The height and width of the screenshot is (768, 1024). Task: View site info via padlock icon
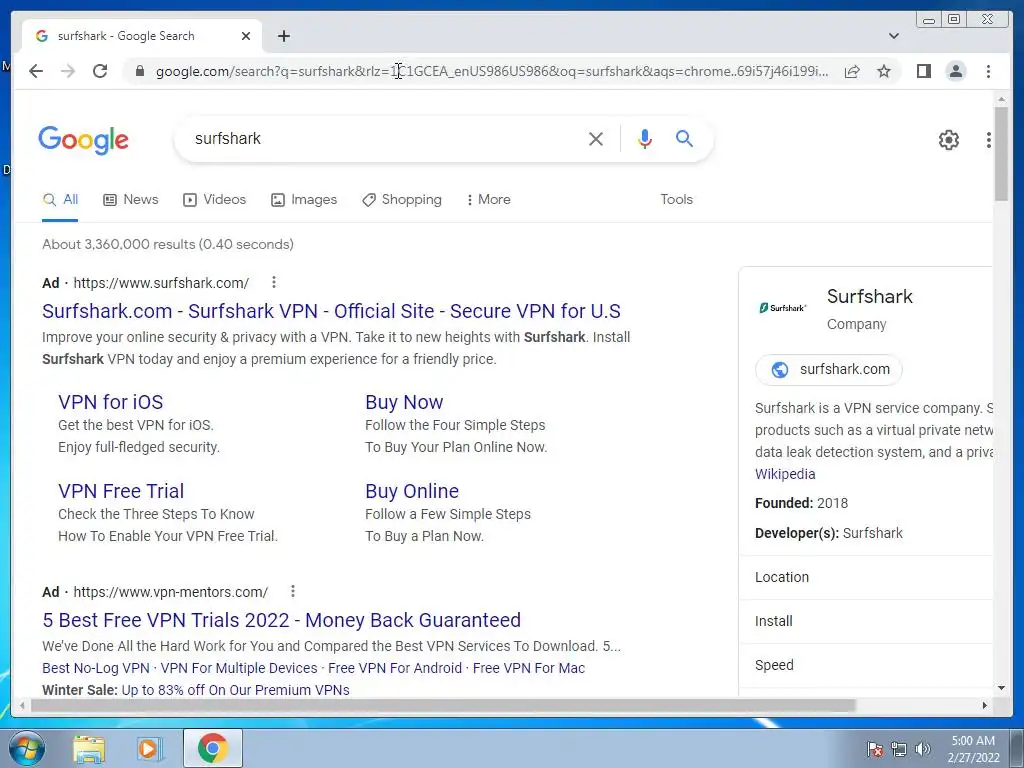coord(139,71)
